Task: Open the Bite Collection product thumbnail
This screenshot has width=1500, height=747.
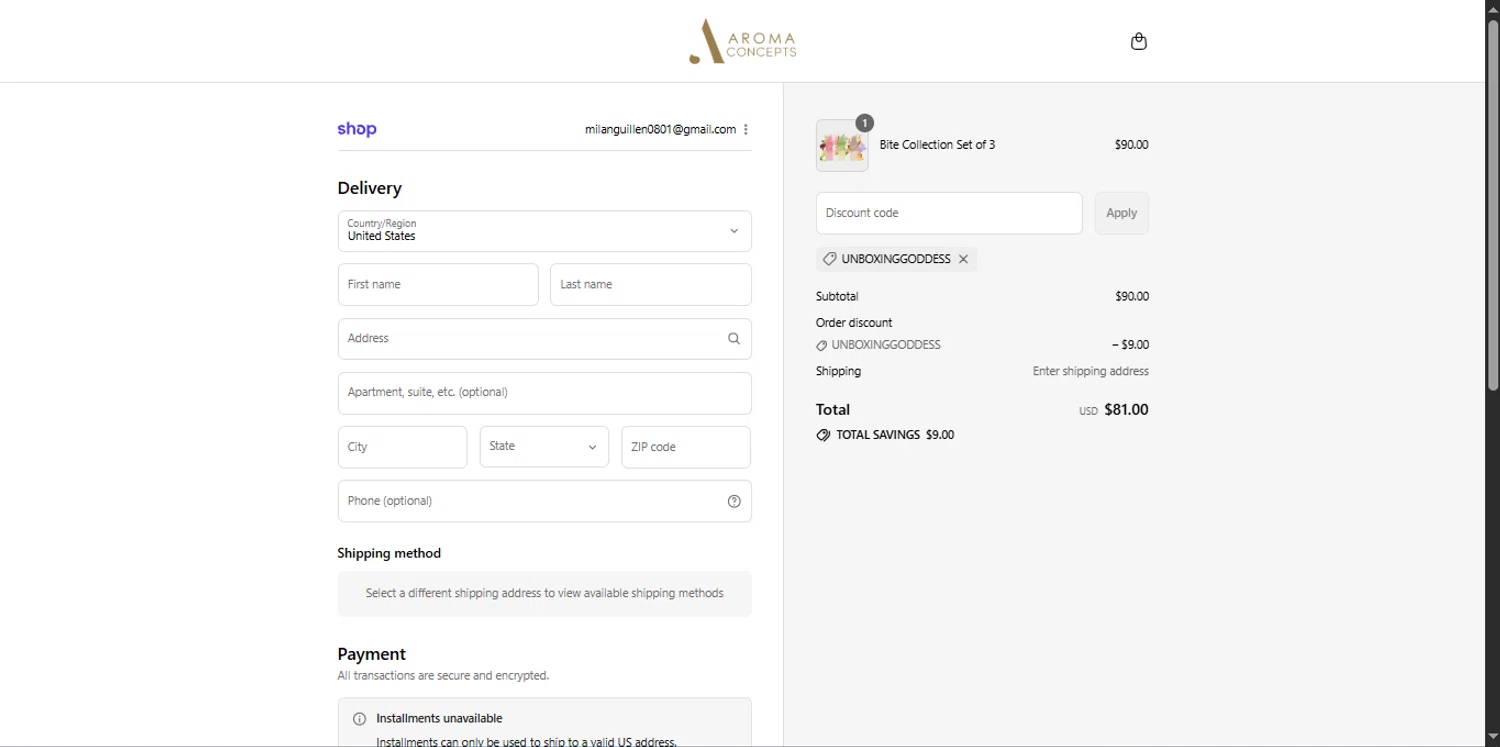Action: (x=842, y=146)
